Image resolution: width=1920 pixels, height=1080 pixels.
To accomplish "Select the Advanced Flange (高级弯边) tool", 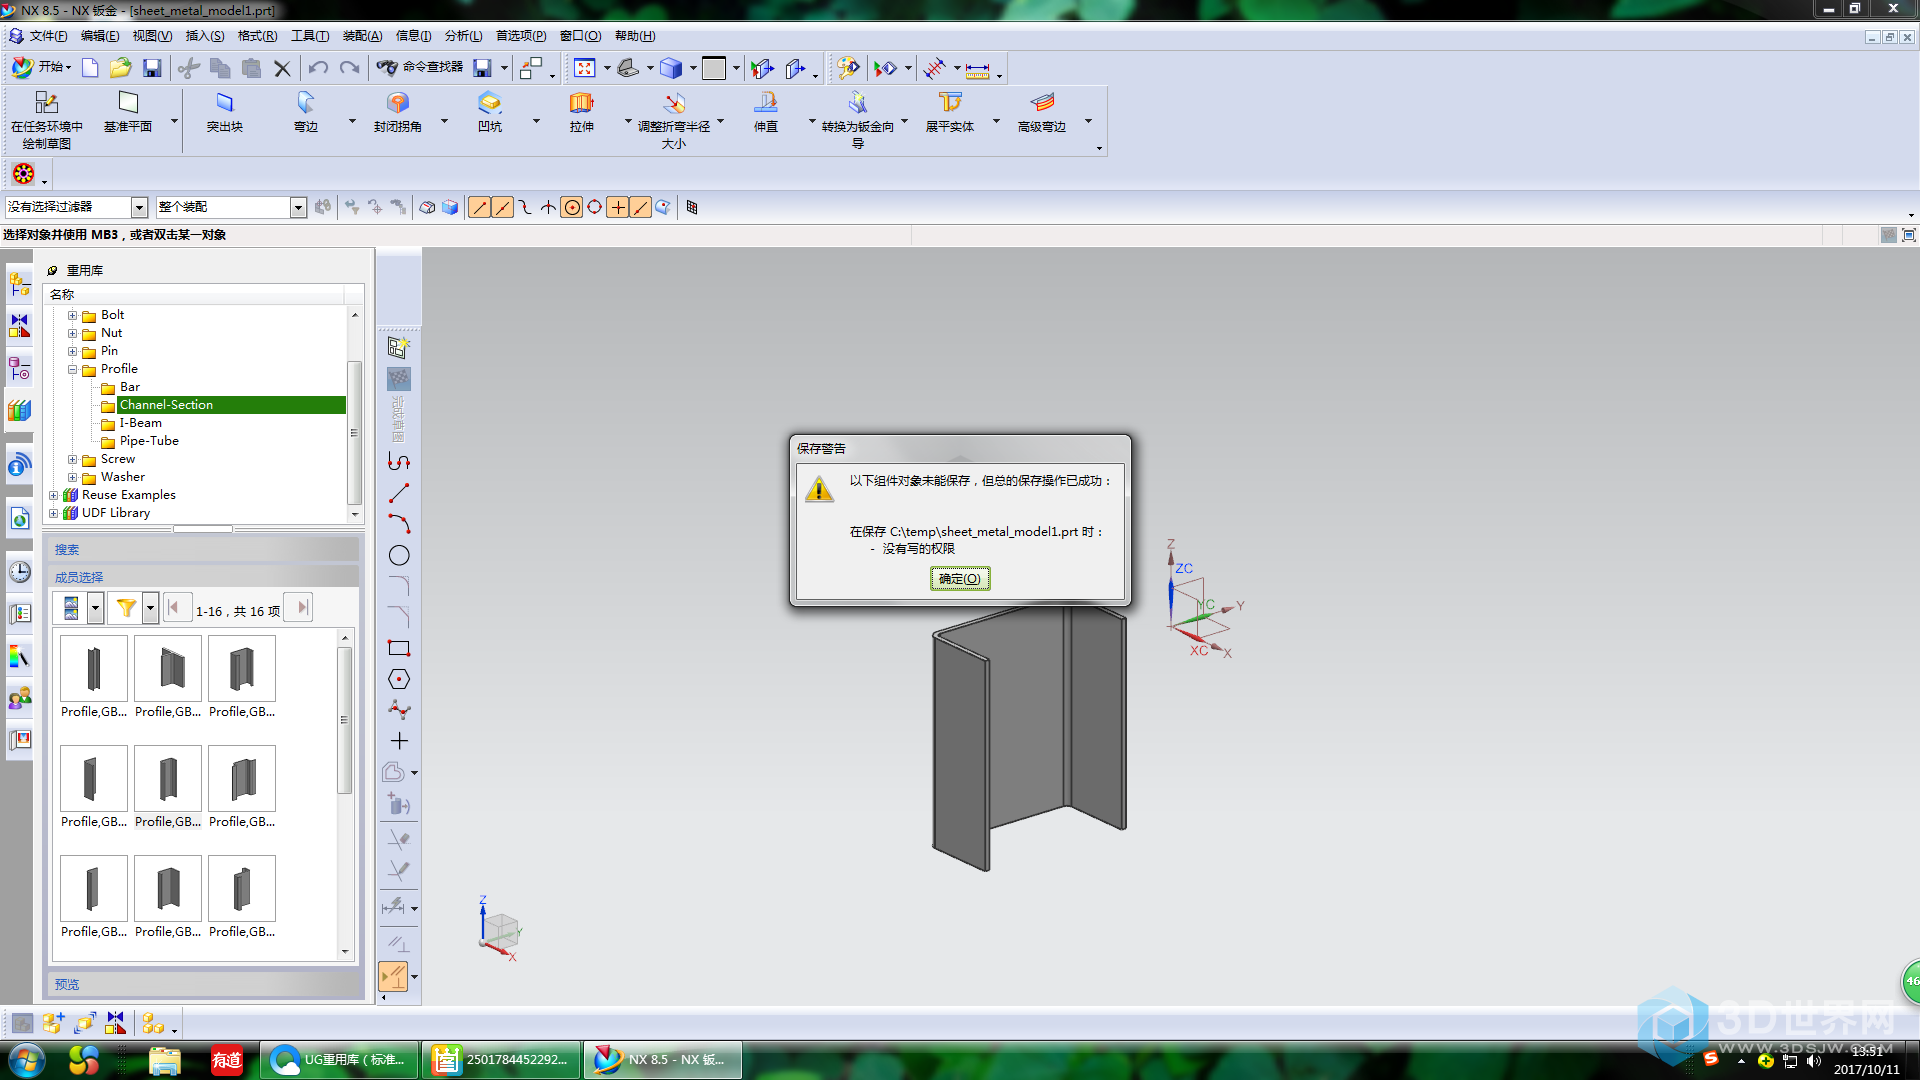I will coord(1042,112).
